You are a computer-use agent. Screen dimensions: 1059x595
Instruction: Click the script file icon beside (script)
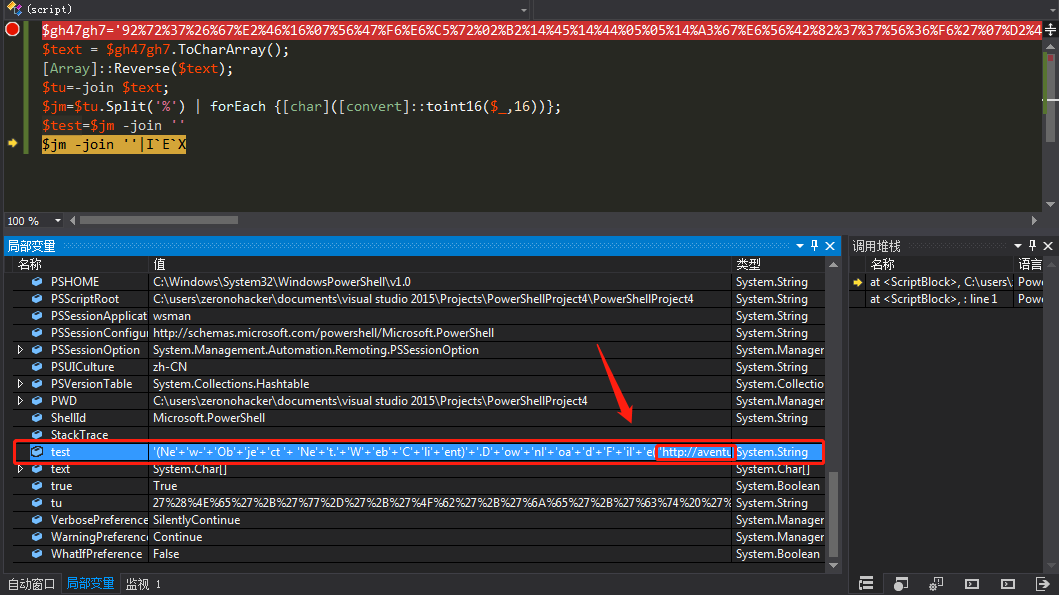pos(14,9)
